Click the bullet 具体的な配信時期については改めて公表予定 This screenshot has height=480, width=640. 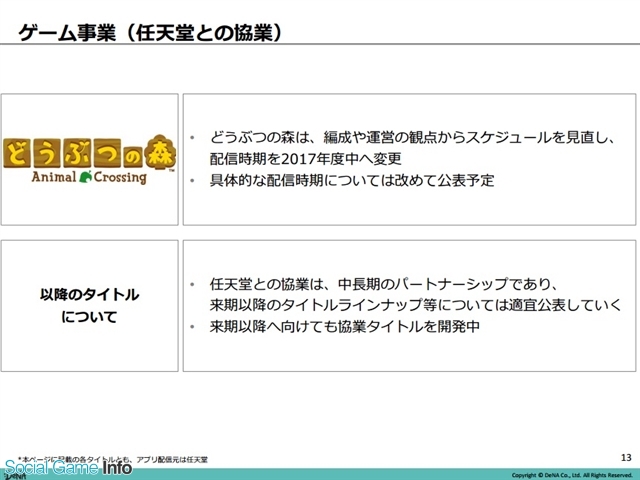352,180
